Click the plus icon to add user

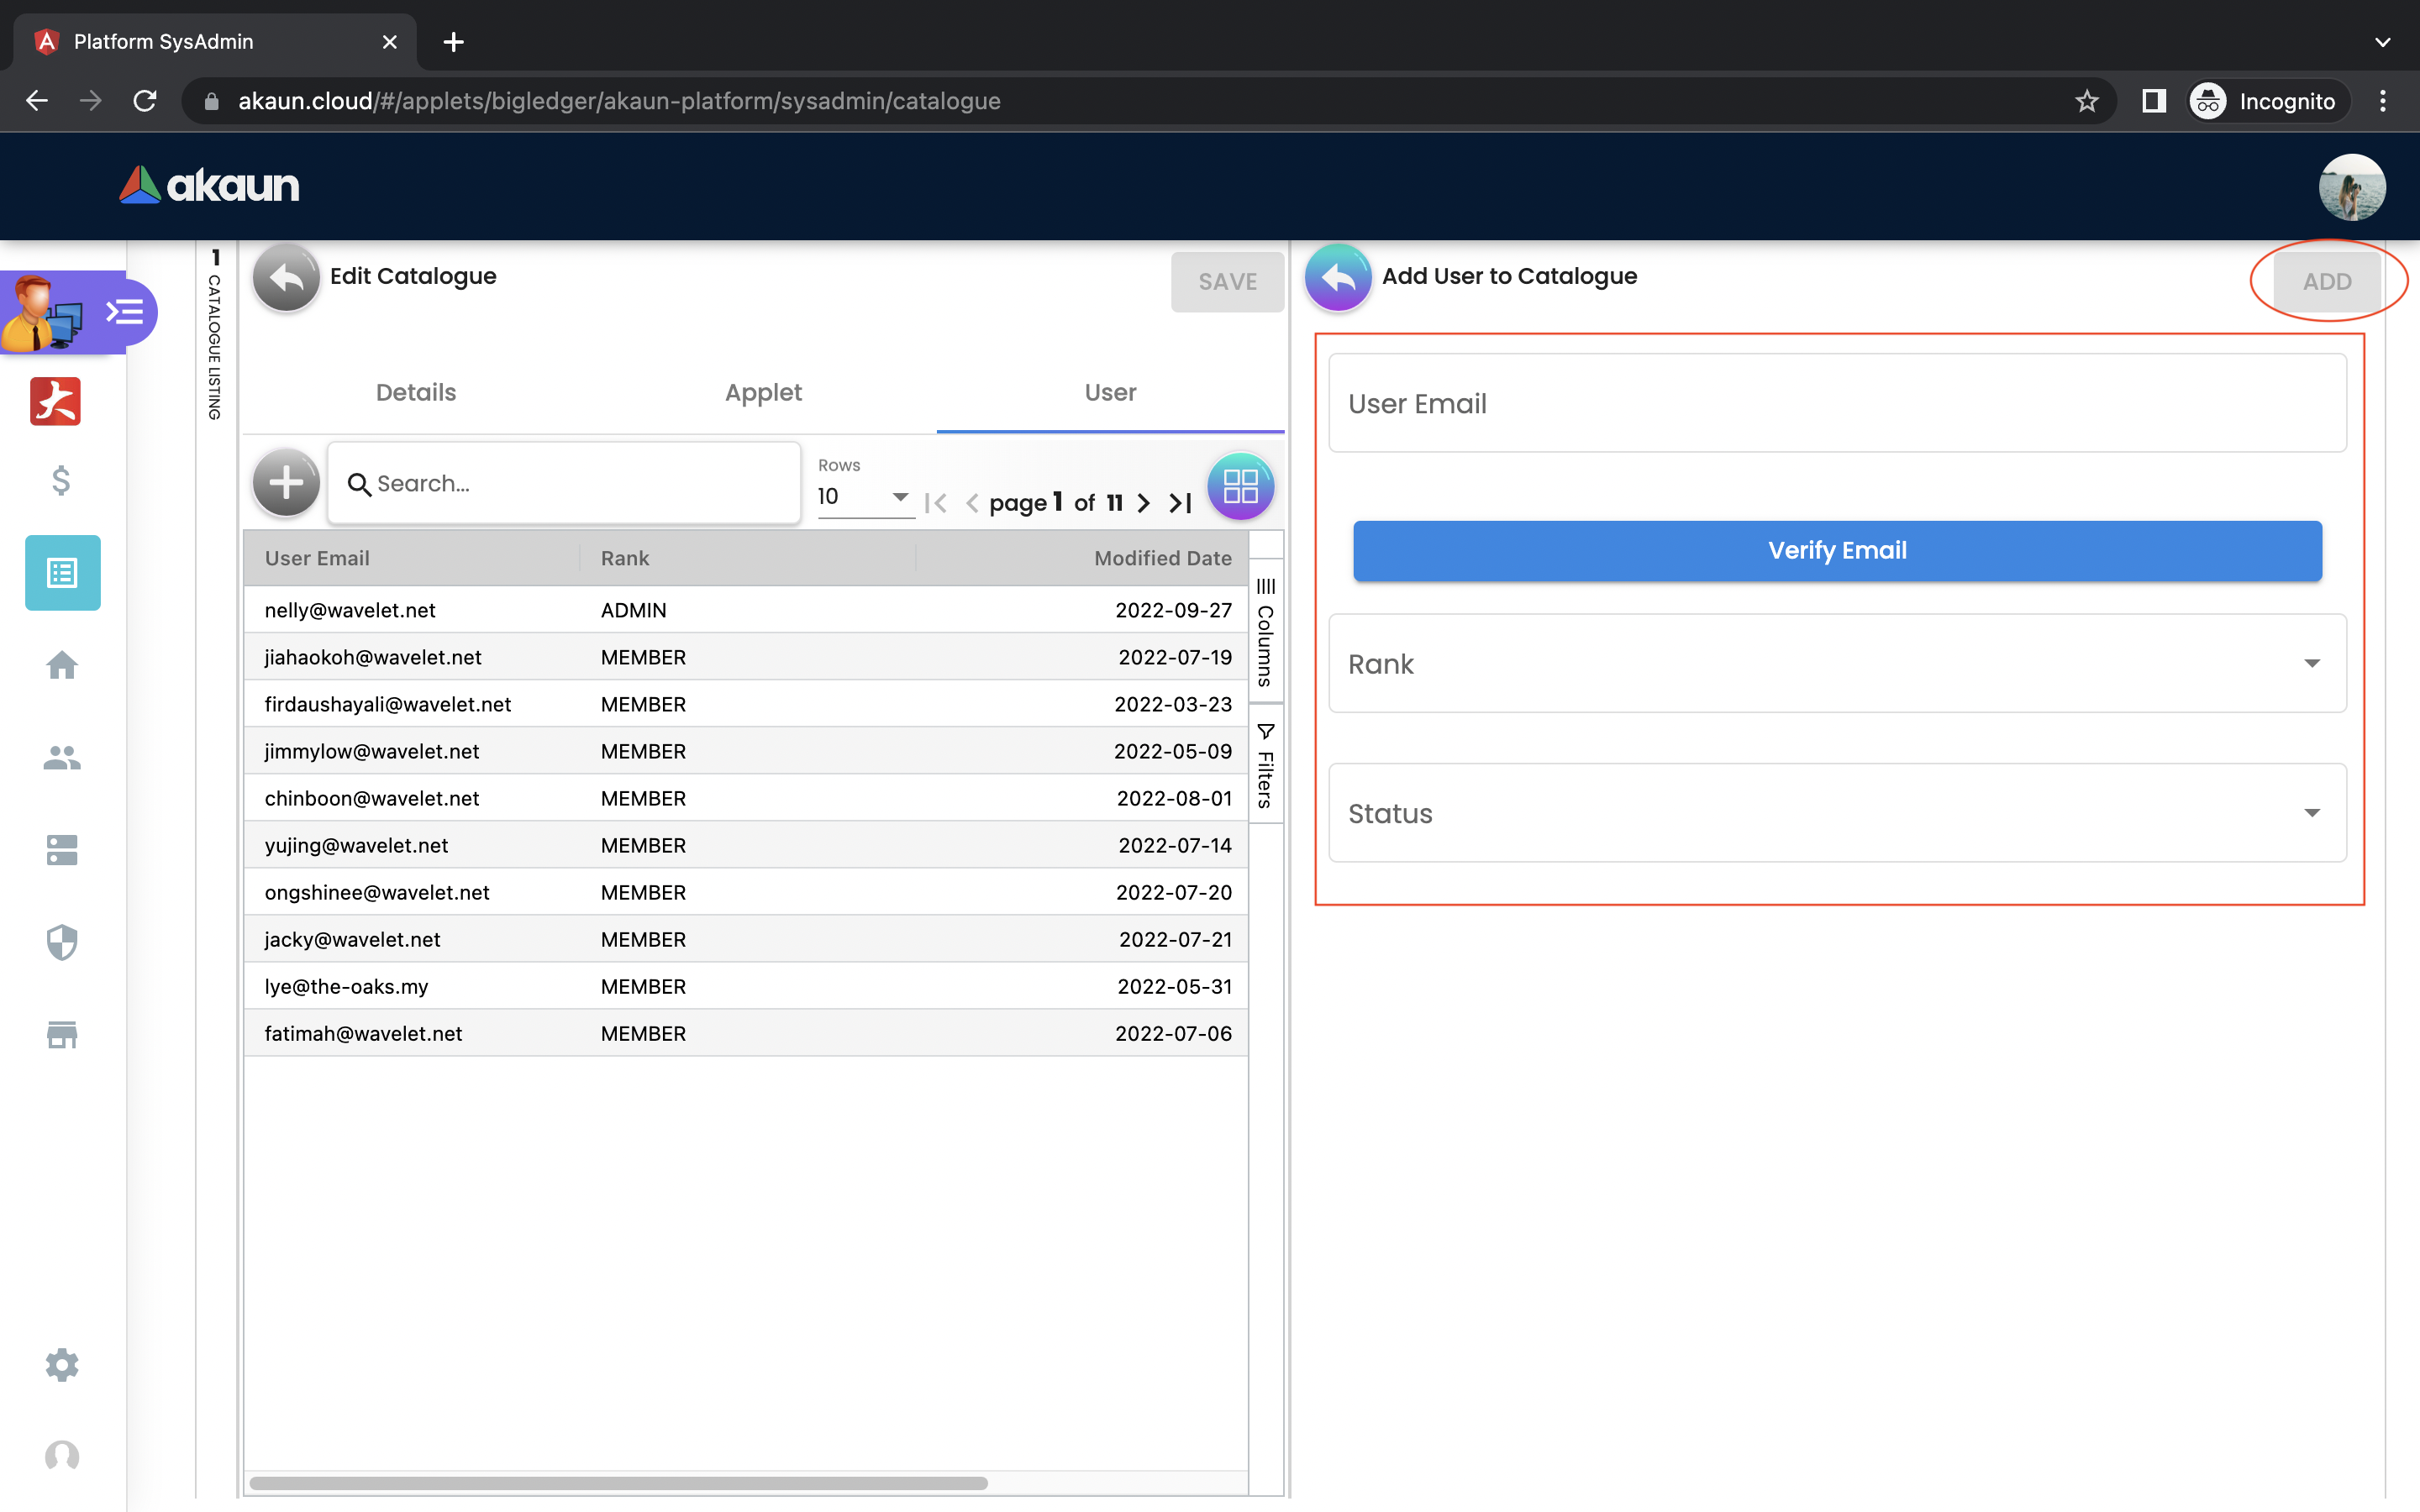286,483
